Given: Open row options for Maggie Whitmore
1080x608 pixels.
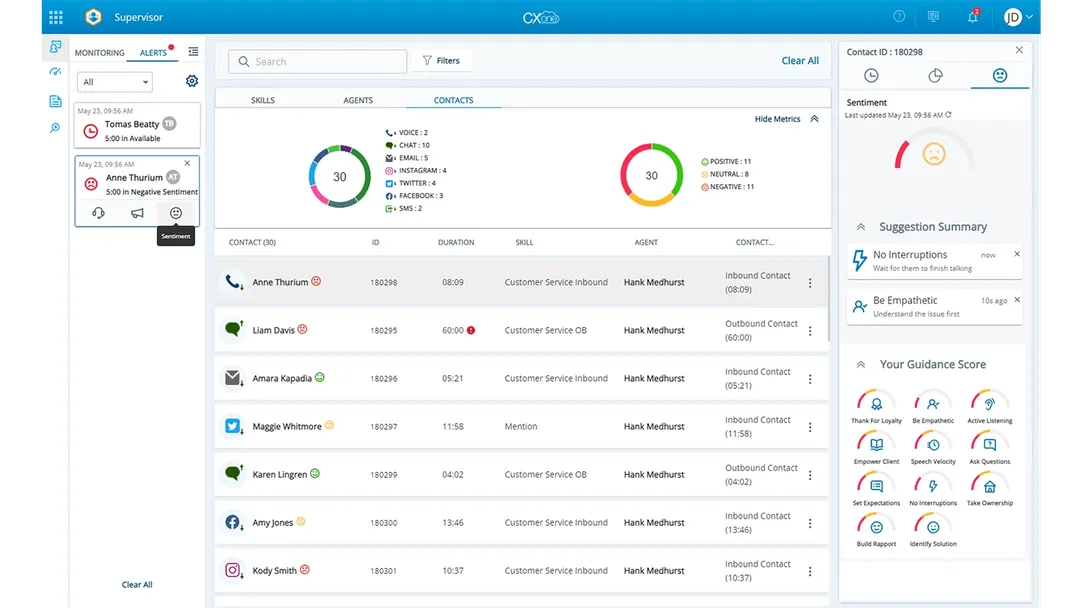Looking at the screenshot, I should (810, 428).
